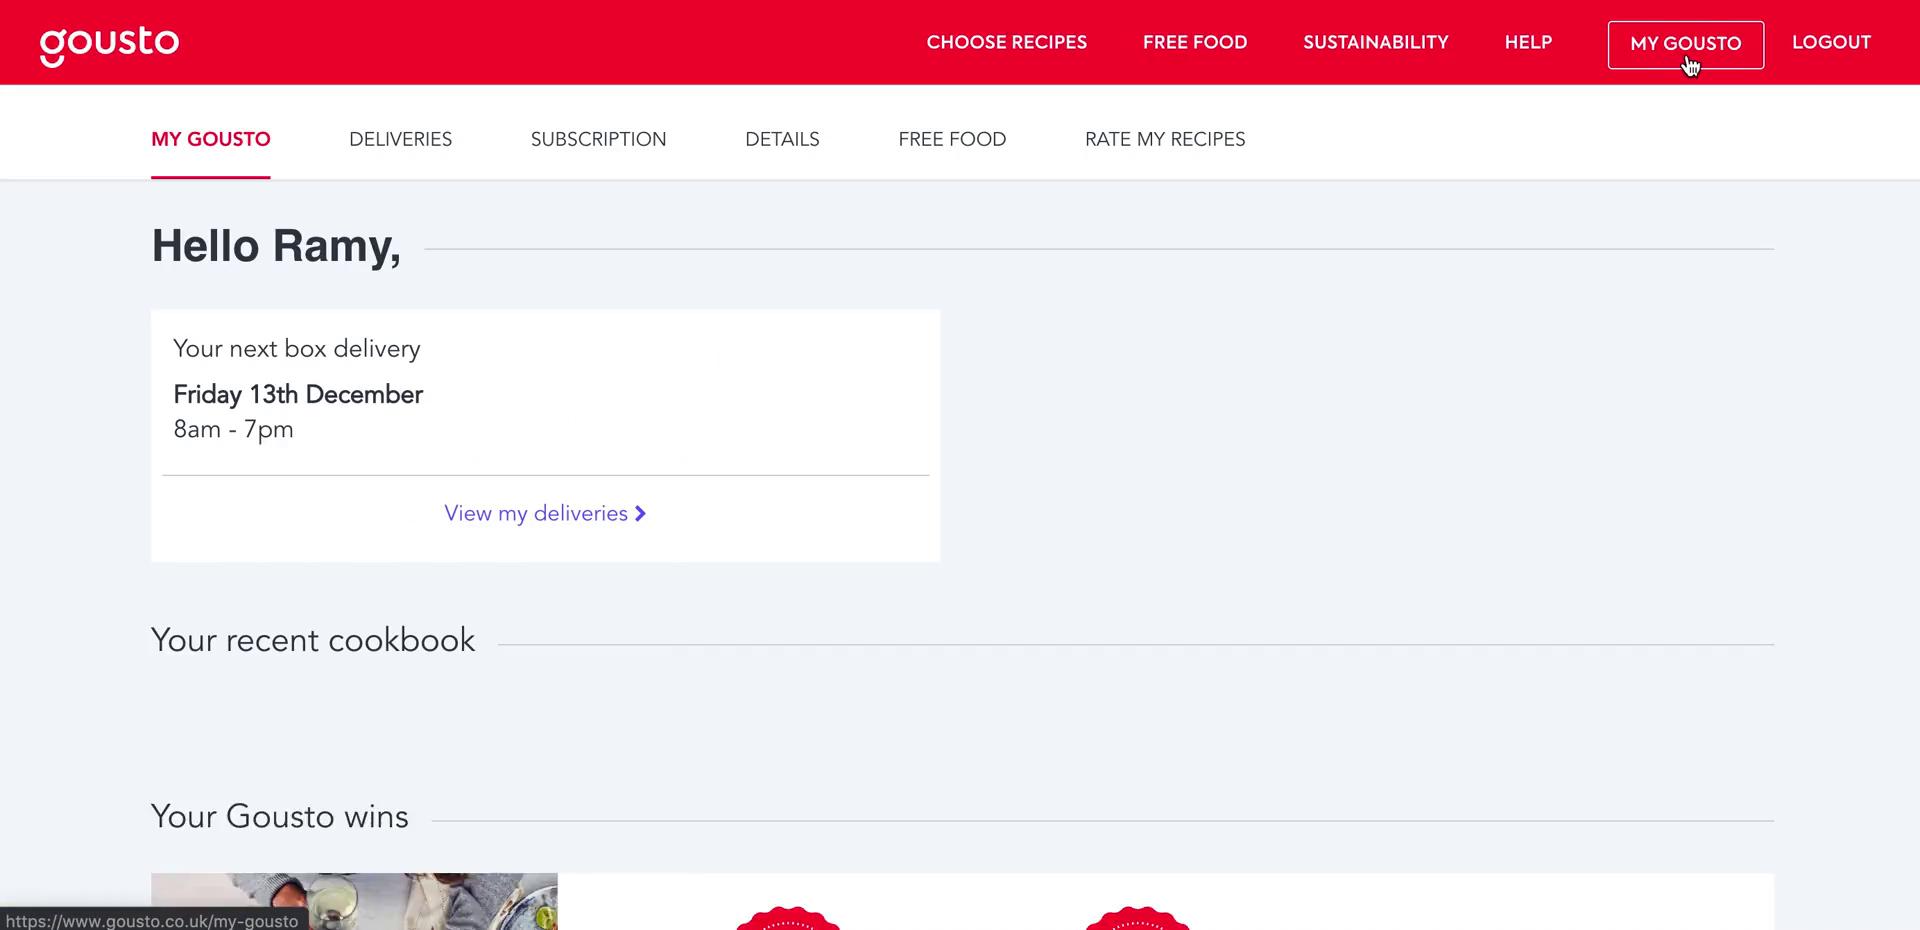Click the first red Gousto wins badge

pos(788,918)
